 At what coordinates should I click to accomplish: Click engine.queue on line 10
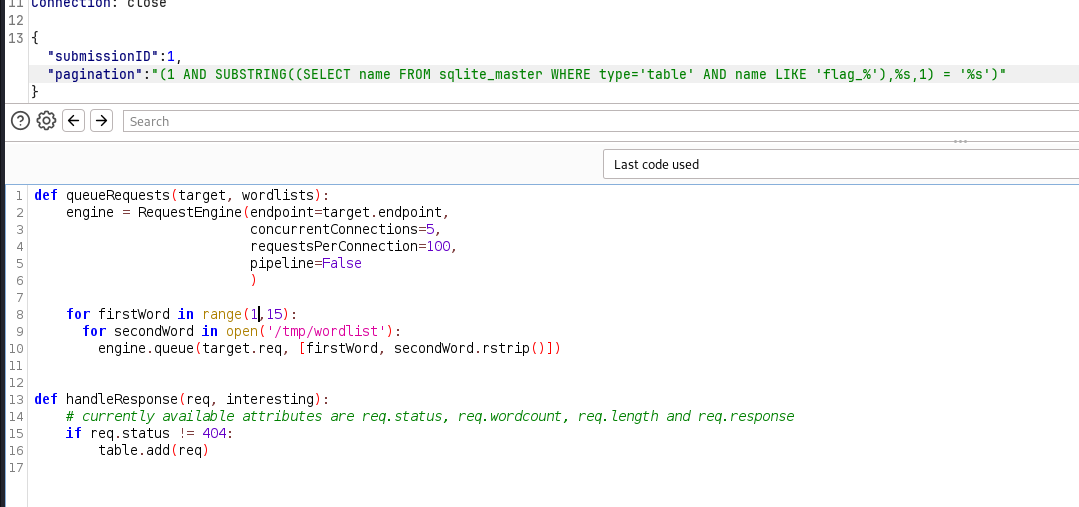click(x=146, y=349)
